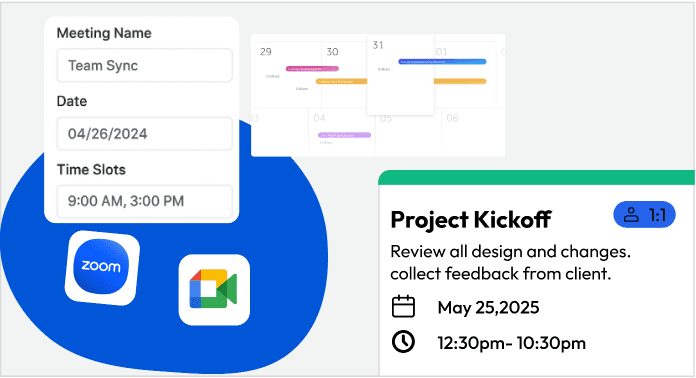The height and width of the screenshot is (378, 696).
Task: Click the purple event bar on day 04
Action: 344,135
